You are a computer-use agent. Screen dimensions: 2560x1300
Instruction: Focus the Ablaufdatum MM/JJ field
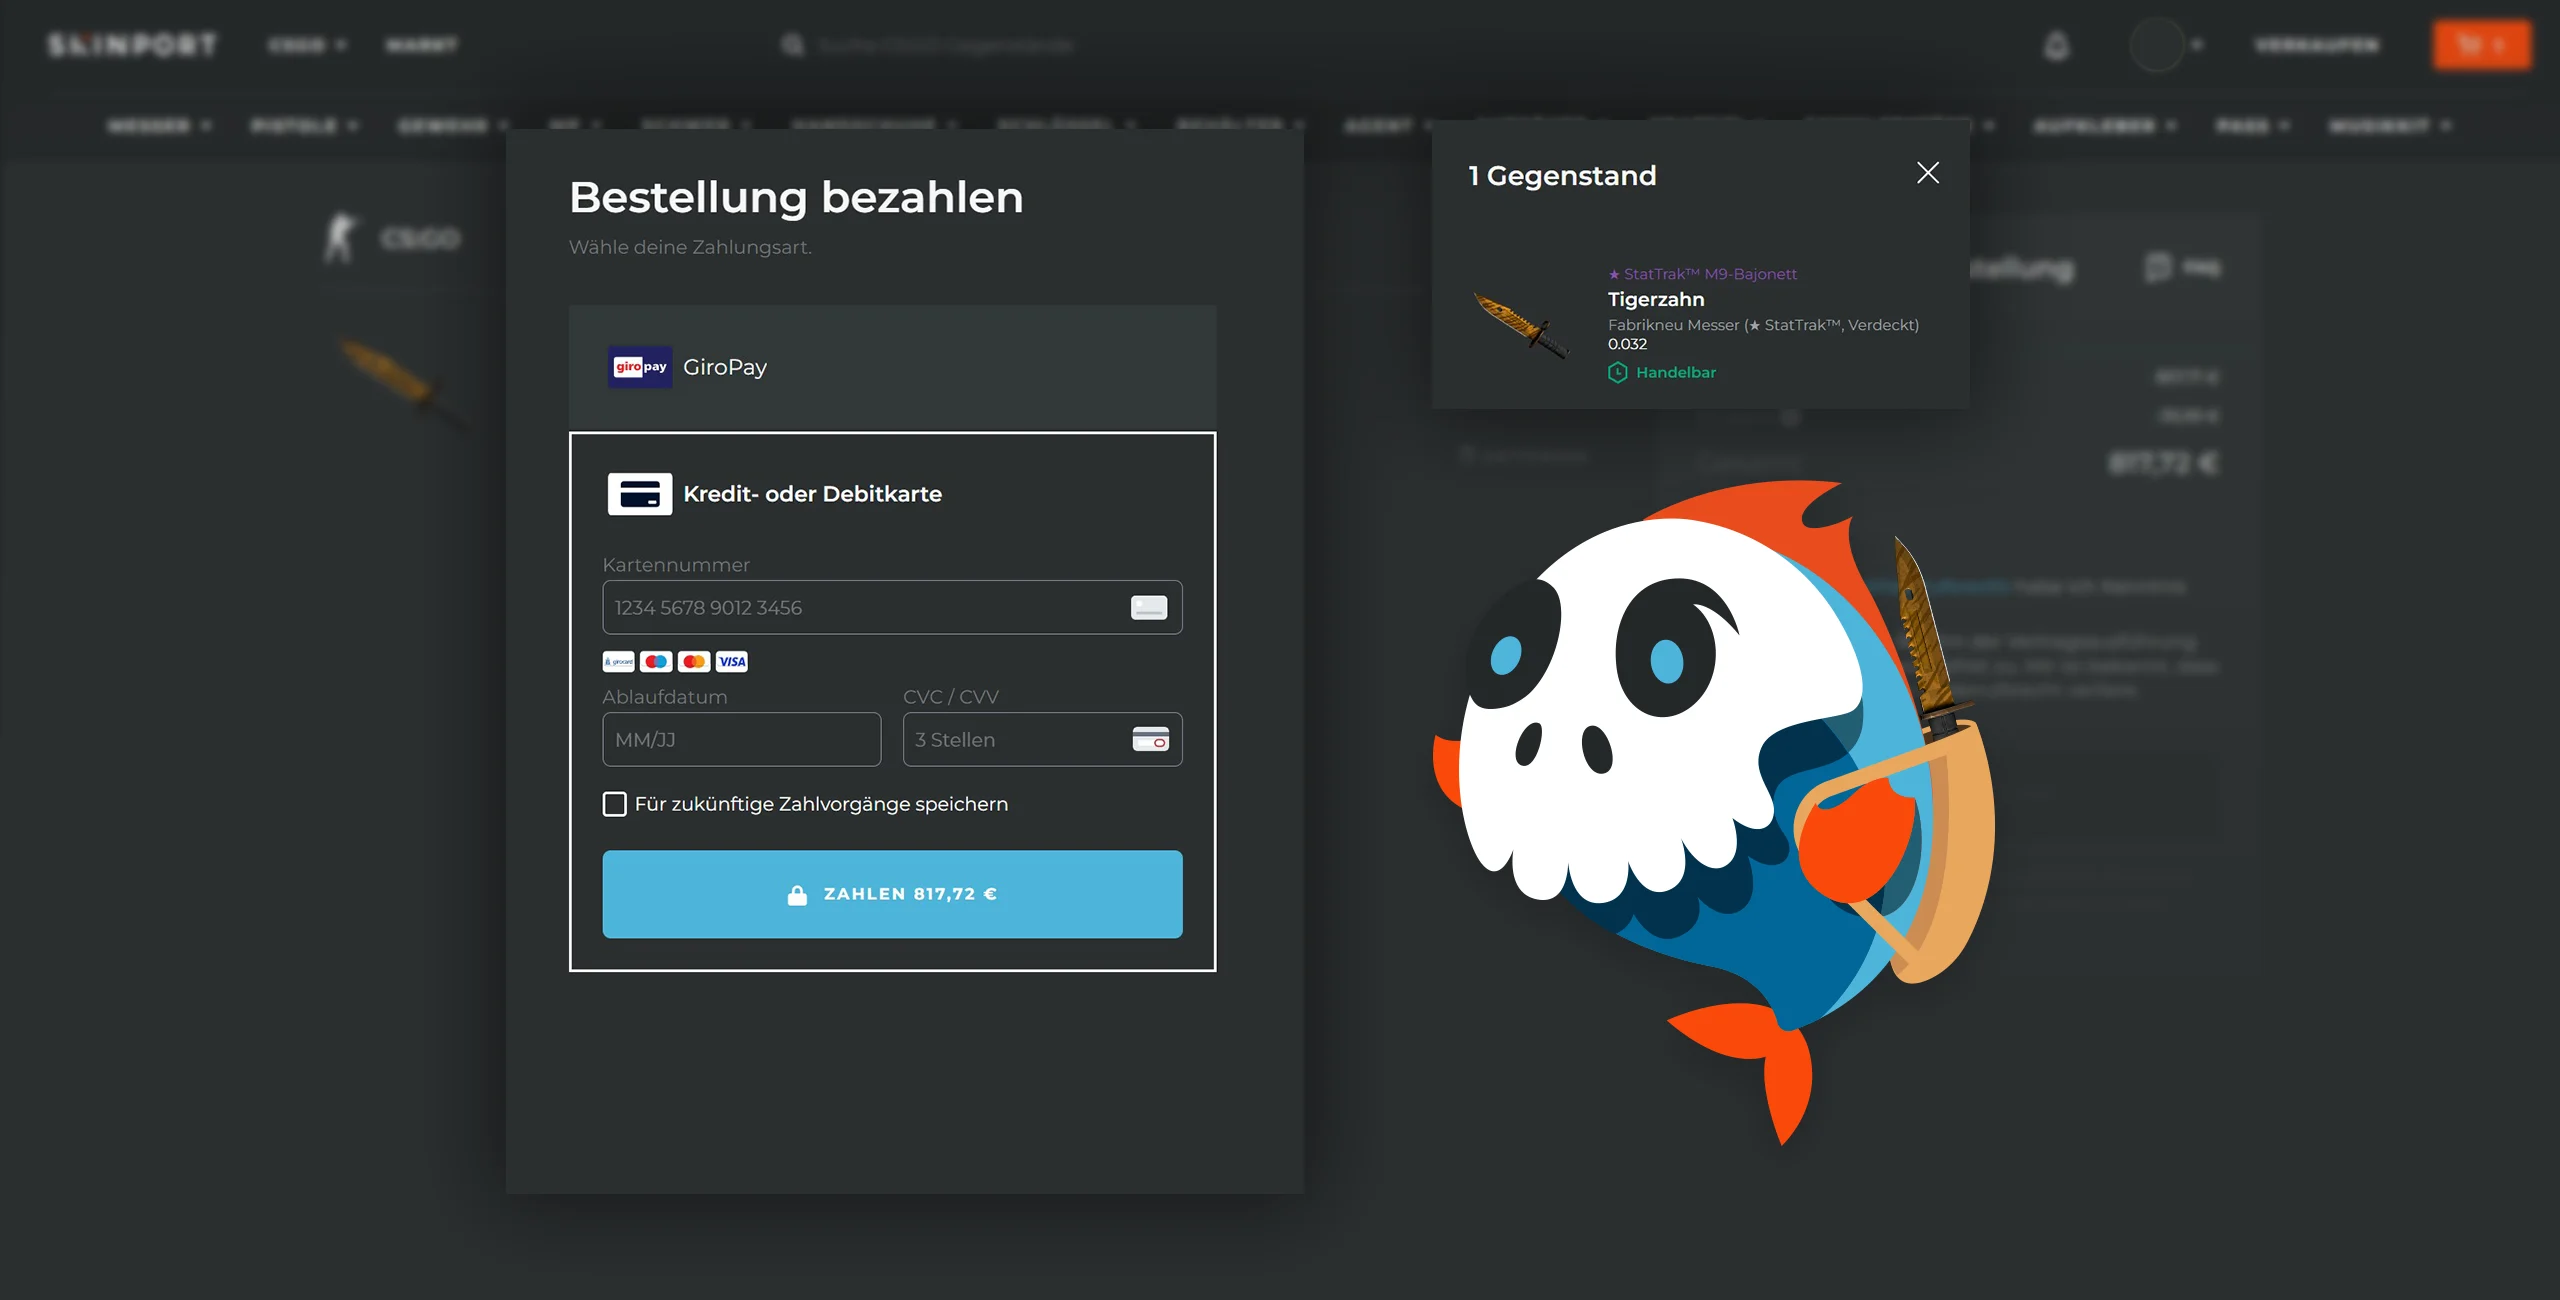point(741,740)
